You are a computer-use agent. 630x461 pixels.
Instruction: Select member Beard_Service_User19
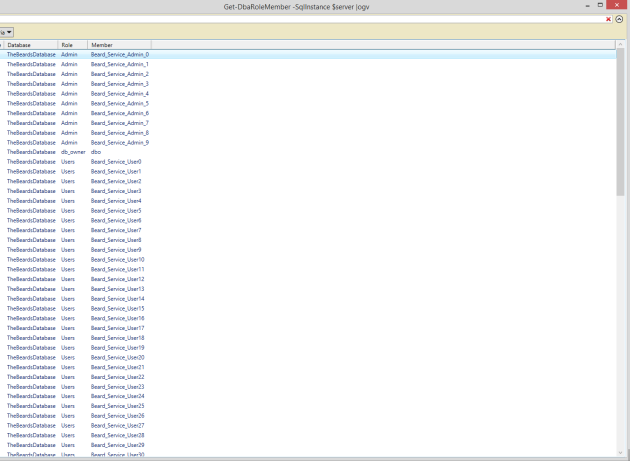coord(118,348)
